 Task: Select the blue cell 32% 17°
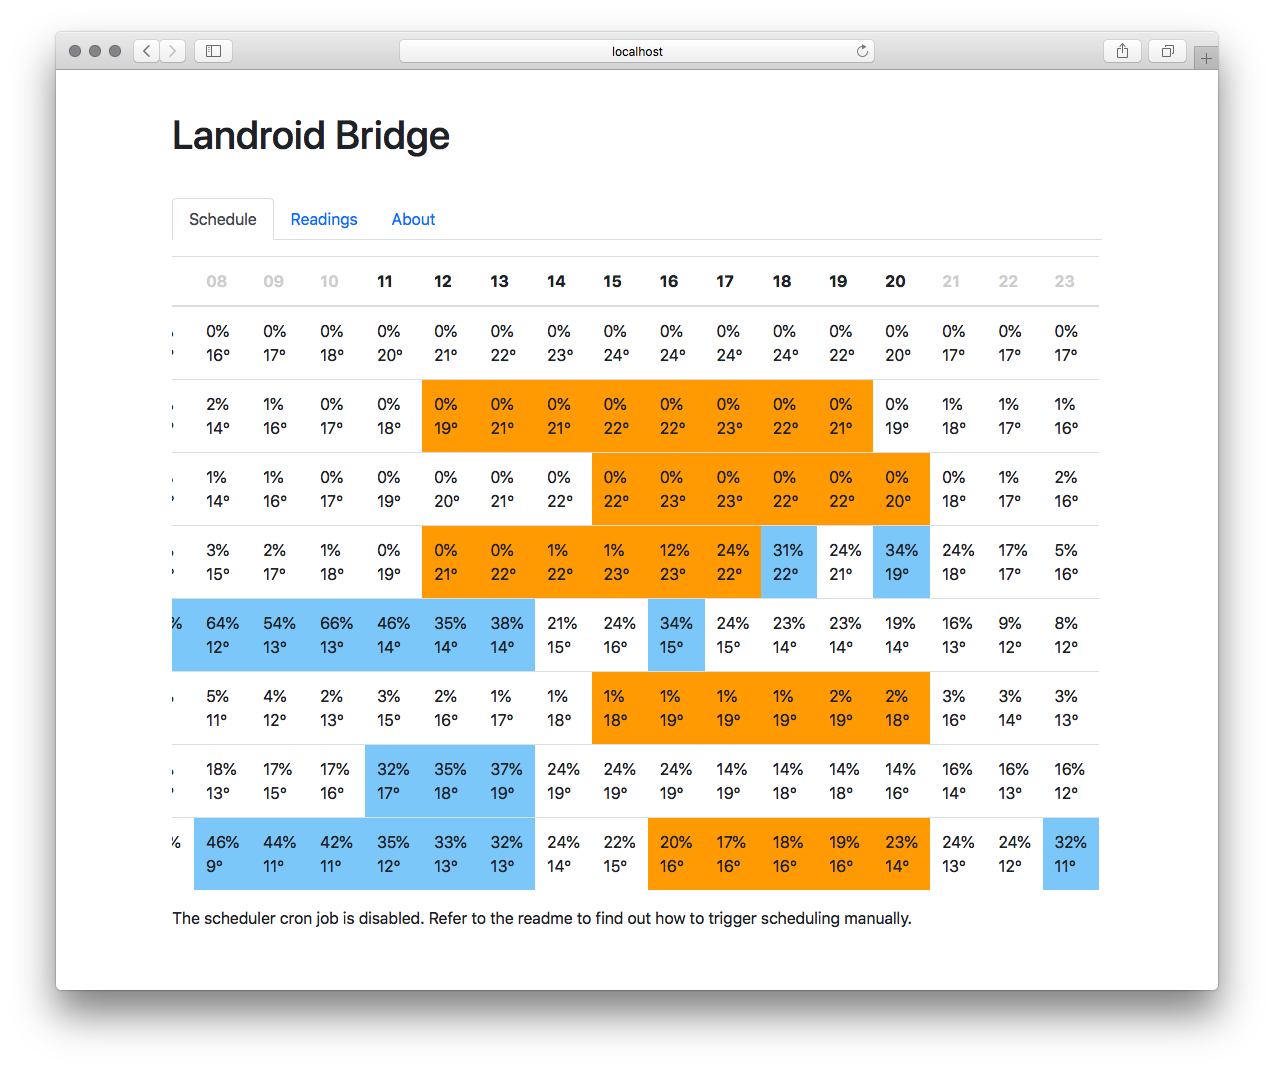click(393, 781)
